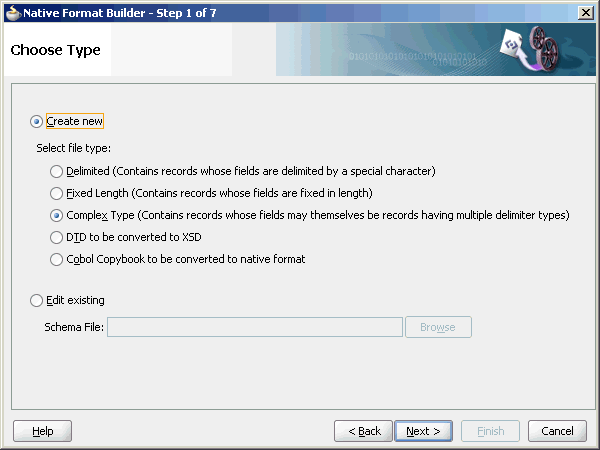Pick DTD to be converted to XSD
This screenshot has width=600, height=450.
pos(57,237)
